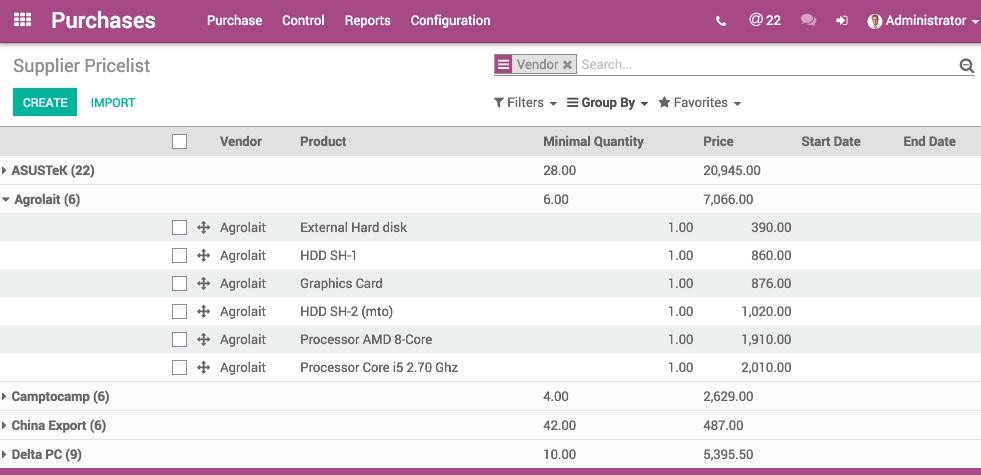
Task: Open the Group By dropdown
Action: click(607, 103)
